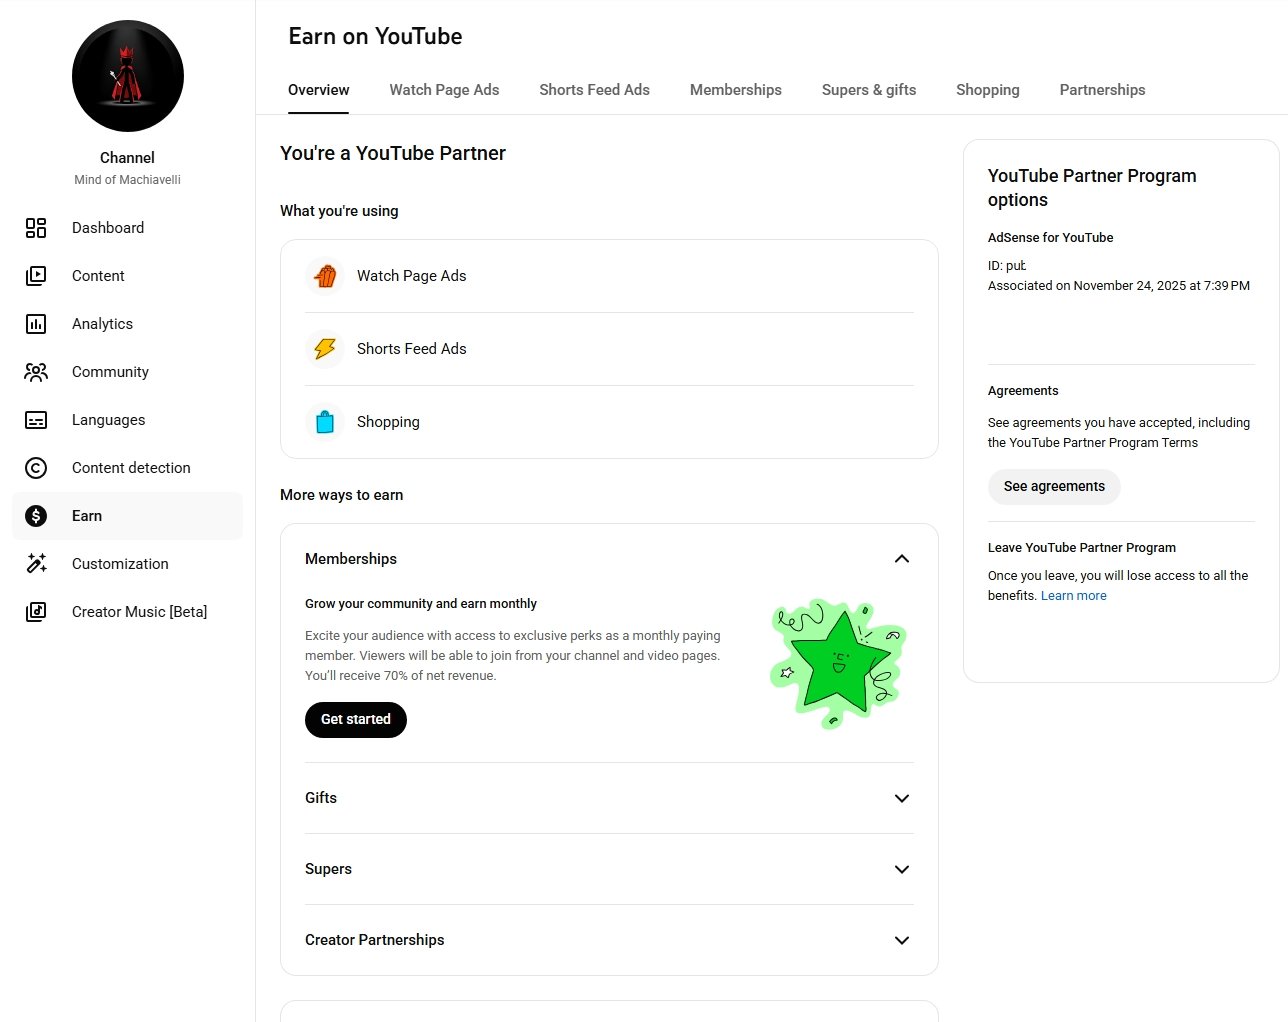Viewport: 1288px width, 1022px height.
Task: Open Dashboard via its grid icon
Action: (36, 228)
